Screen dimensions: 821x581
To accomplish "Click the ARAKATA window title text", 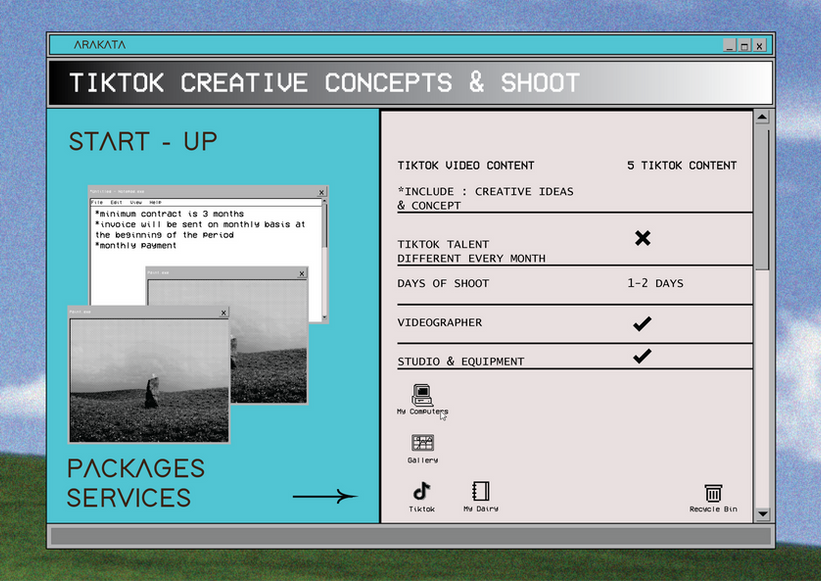I will click(99, 45).
